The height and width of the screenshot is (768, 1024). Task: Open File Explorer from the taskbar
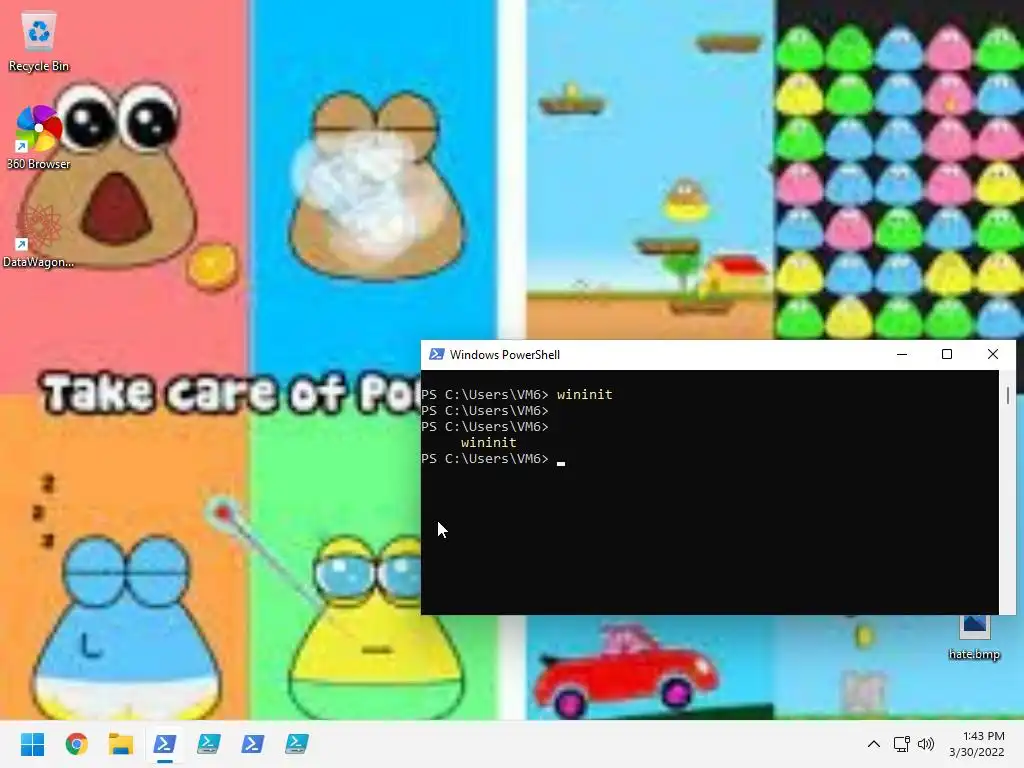pos(121,744)
